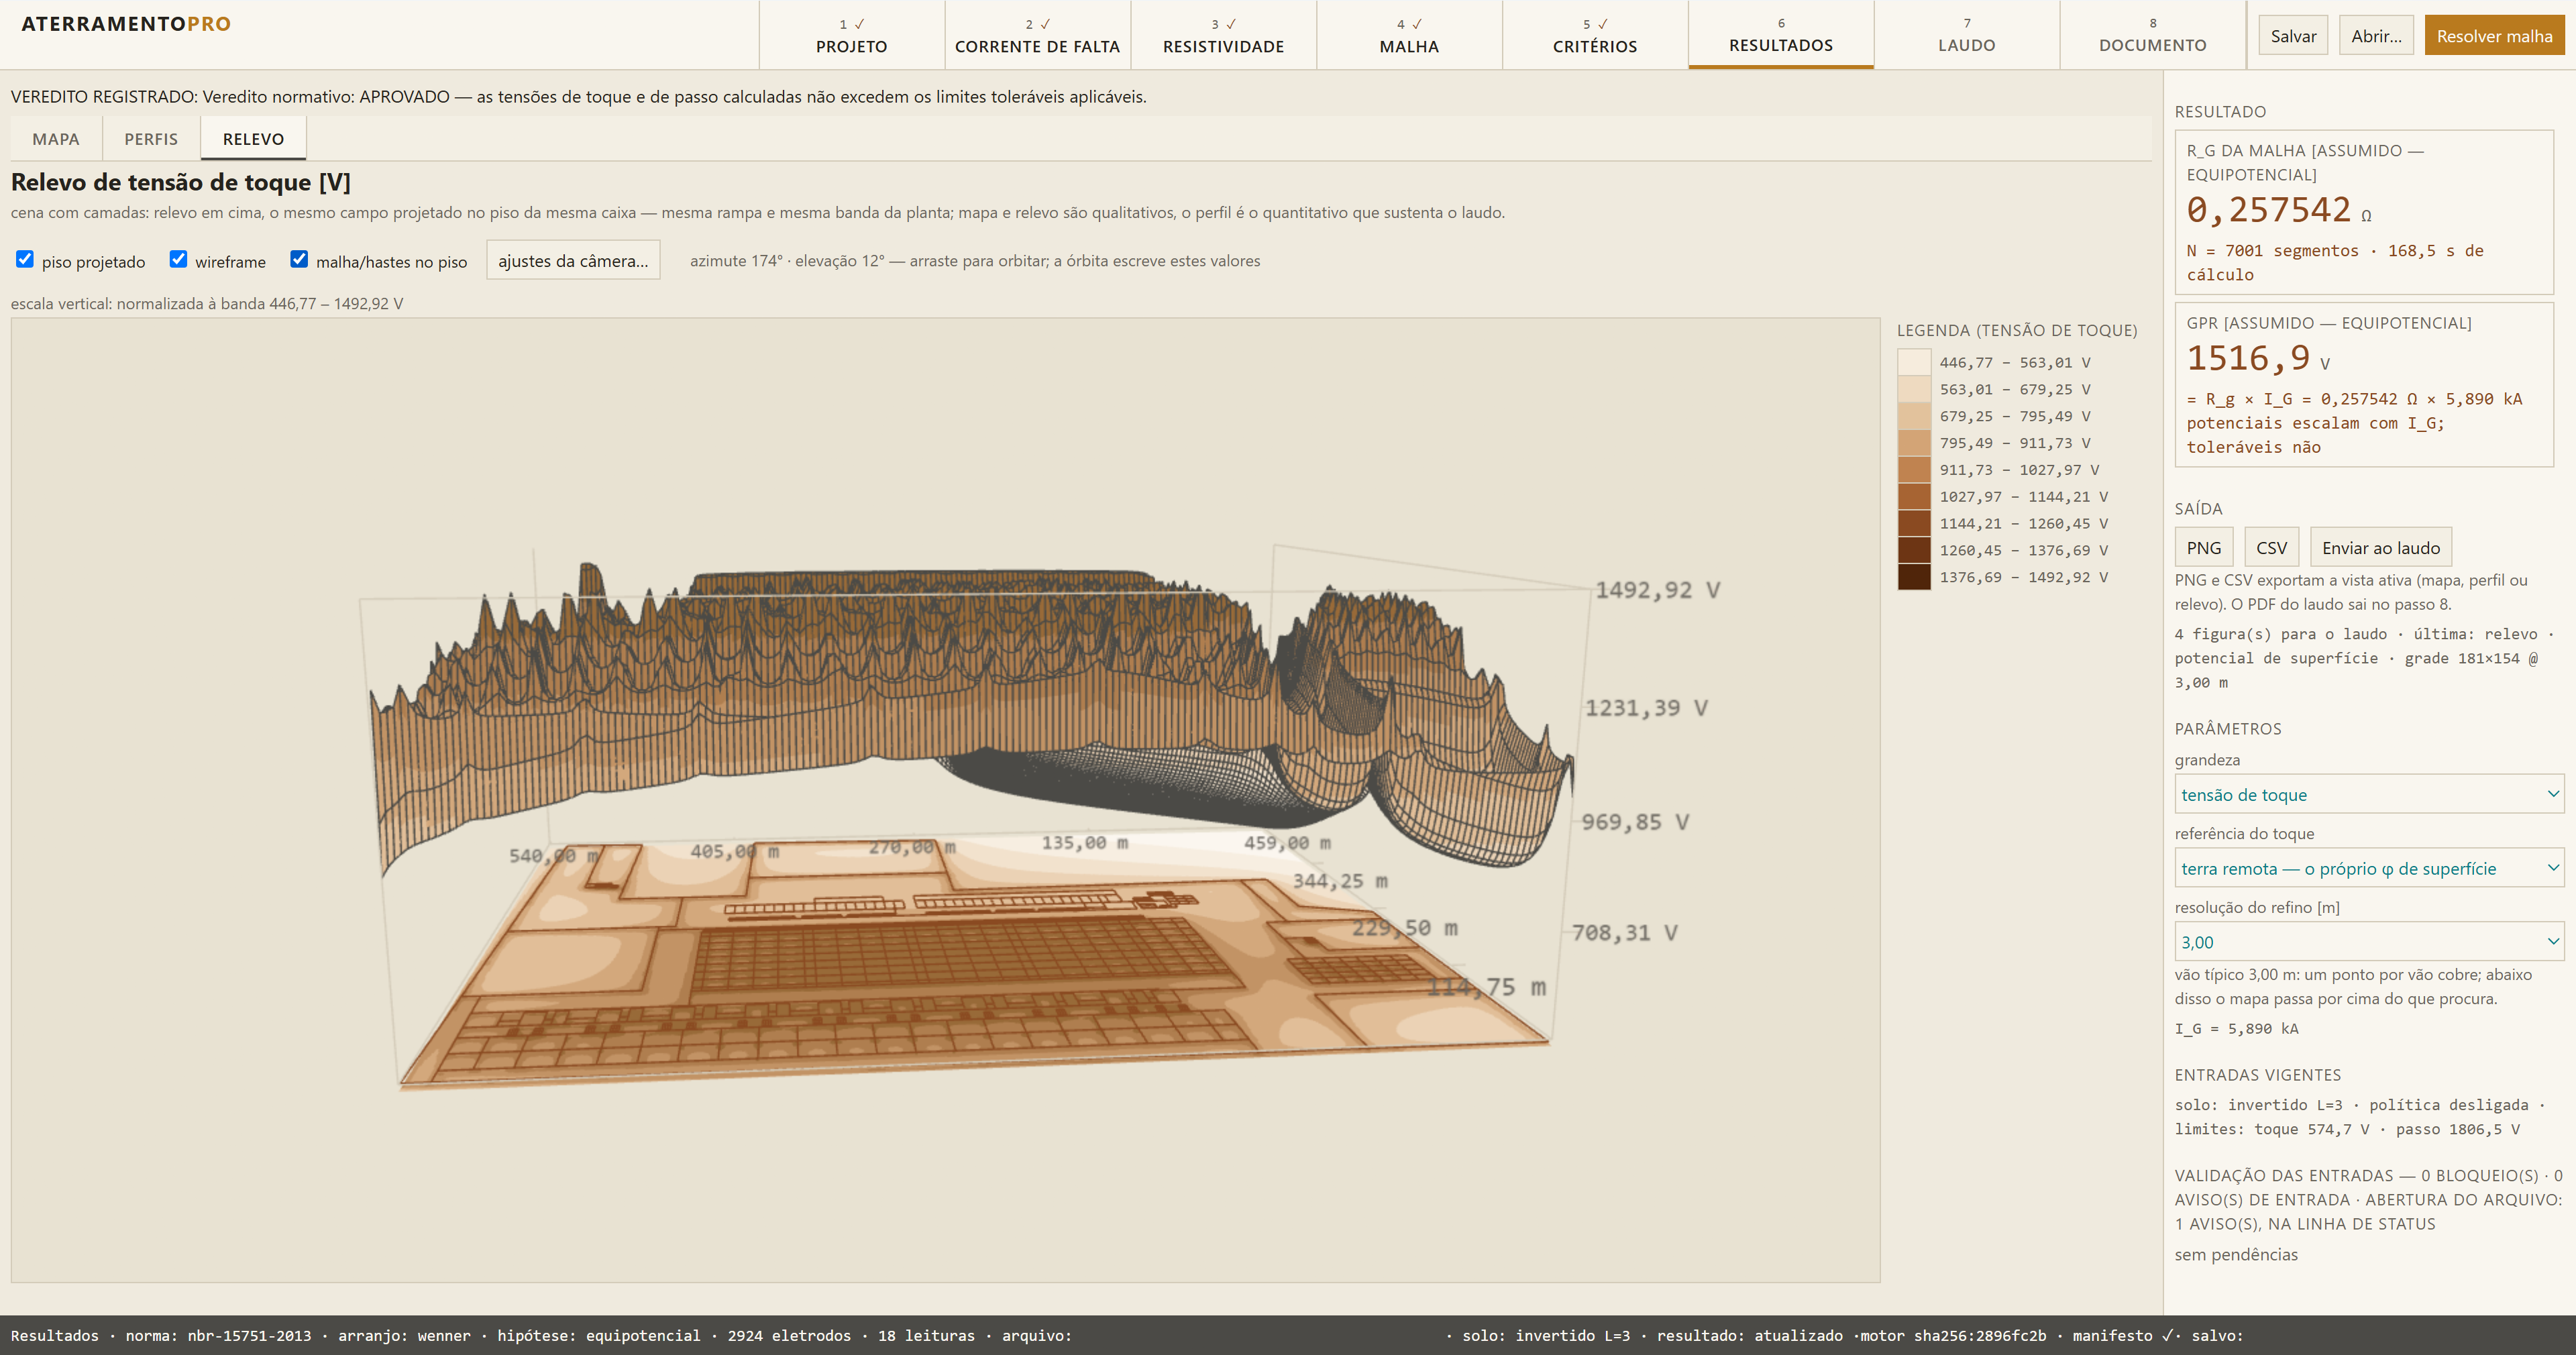Screen dimensions: 2576x1355
Task: Open the resolução do refino dropdown
Action: point(2368,942)
